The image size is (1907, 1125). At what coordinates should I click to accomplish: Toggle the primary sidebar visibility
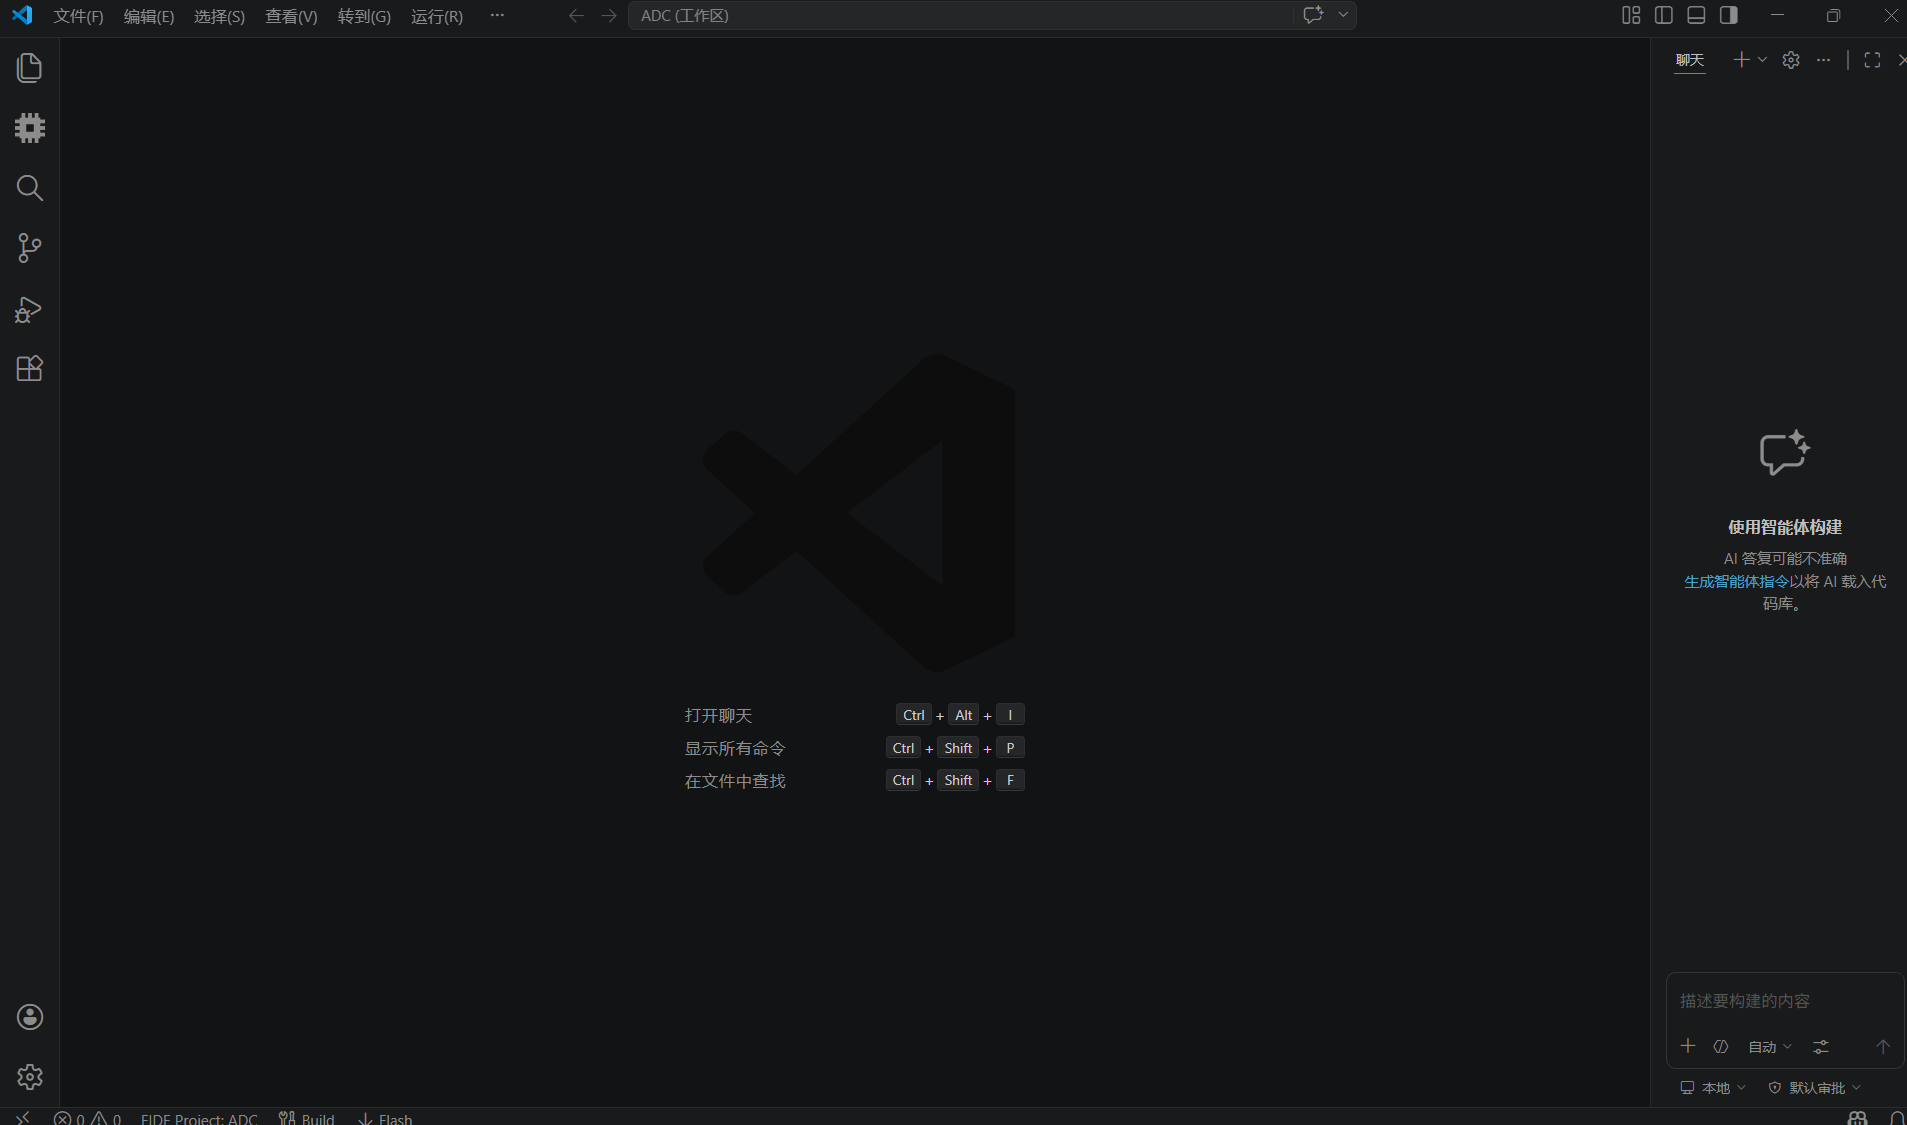click(x=1664, y=15)
